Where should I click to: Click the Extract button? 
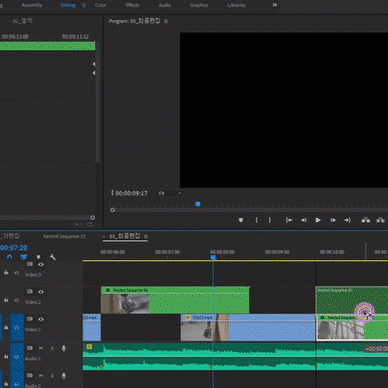[380, 220]
